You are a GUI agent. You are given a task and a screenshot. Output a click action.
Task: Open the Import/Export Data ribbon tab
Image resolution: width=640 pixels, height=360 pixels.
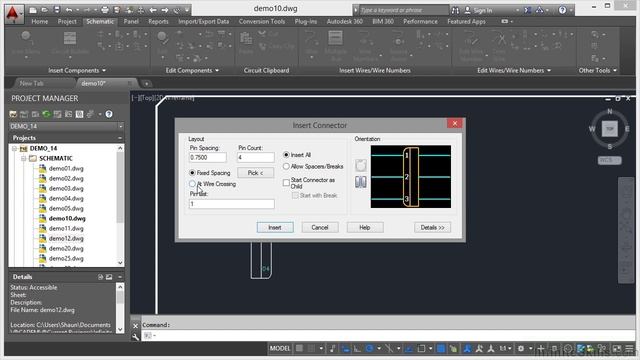coord(203,21)
